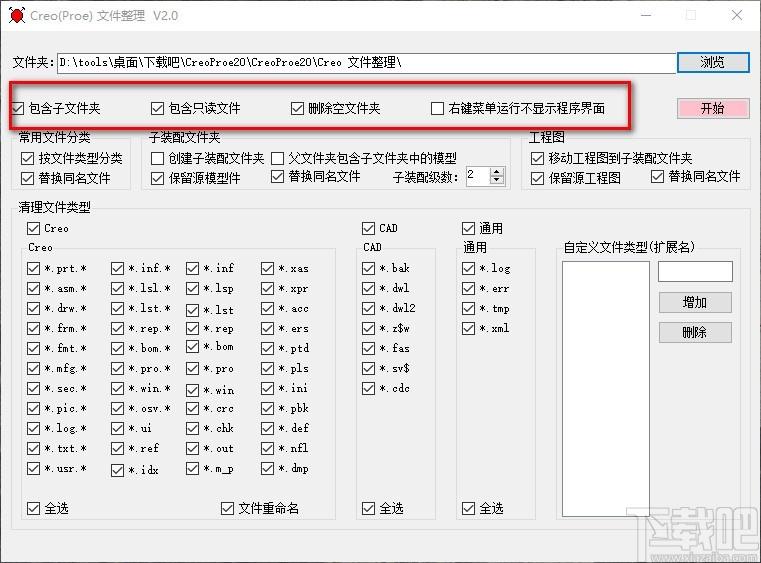Decrease 子装配级数 with down arrow
This screenshot has height=563, width=761.
point(496,180)
